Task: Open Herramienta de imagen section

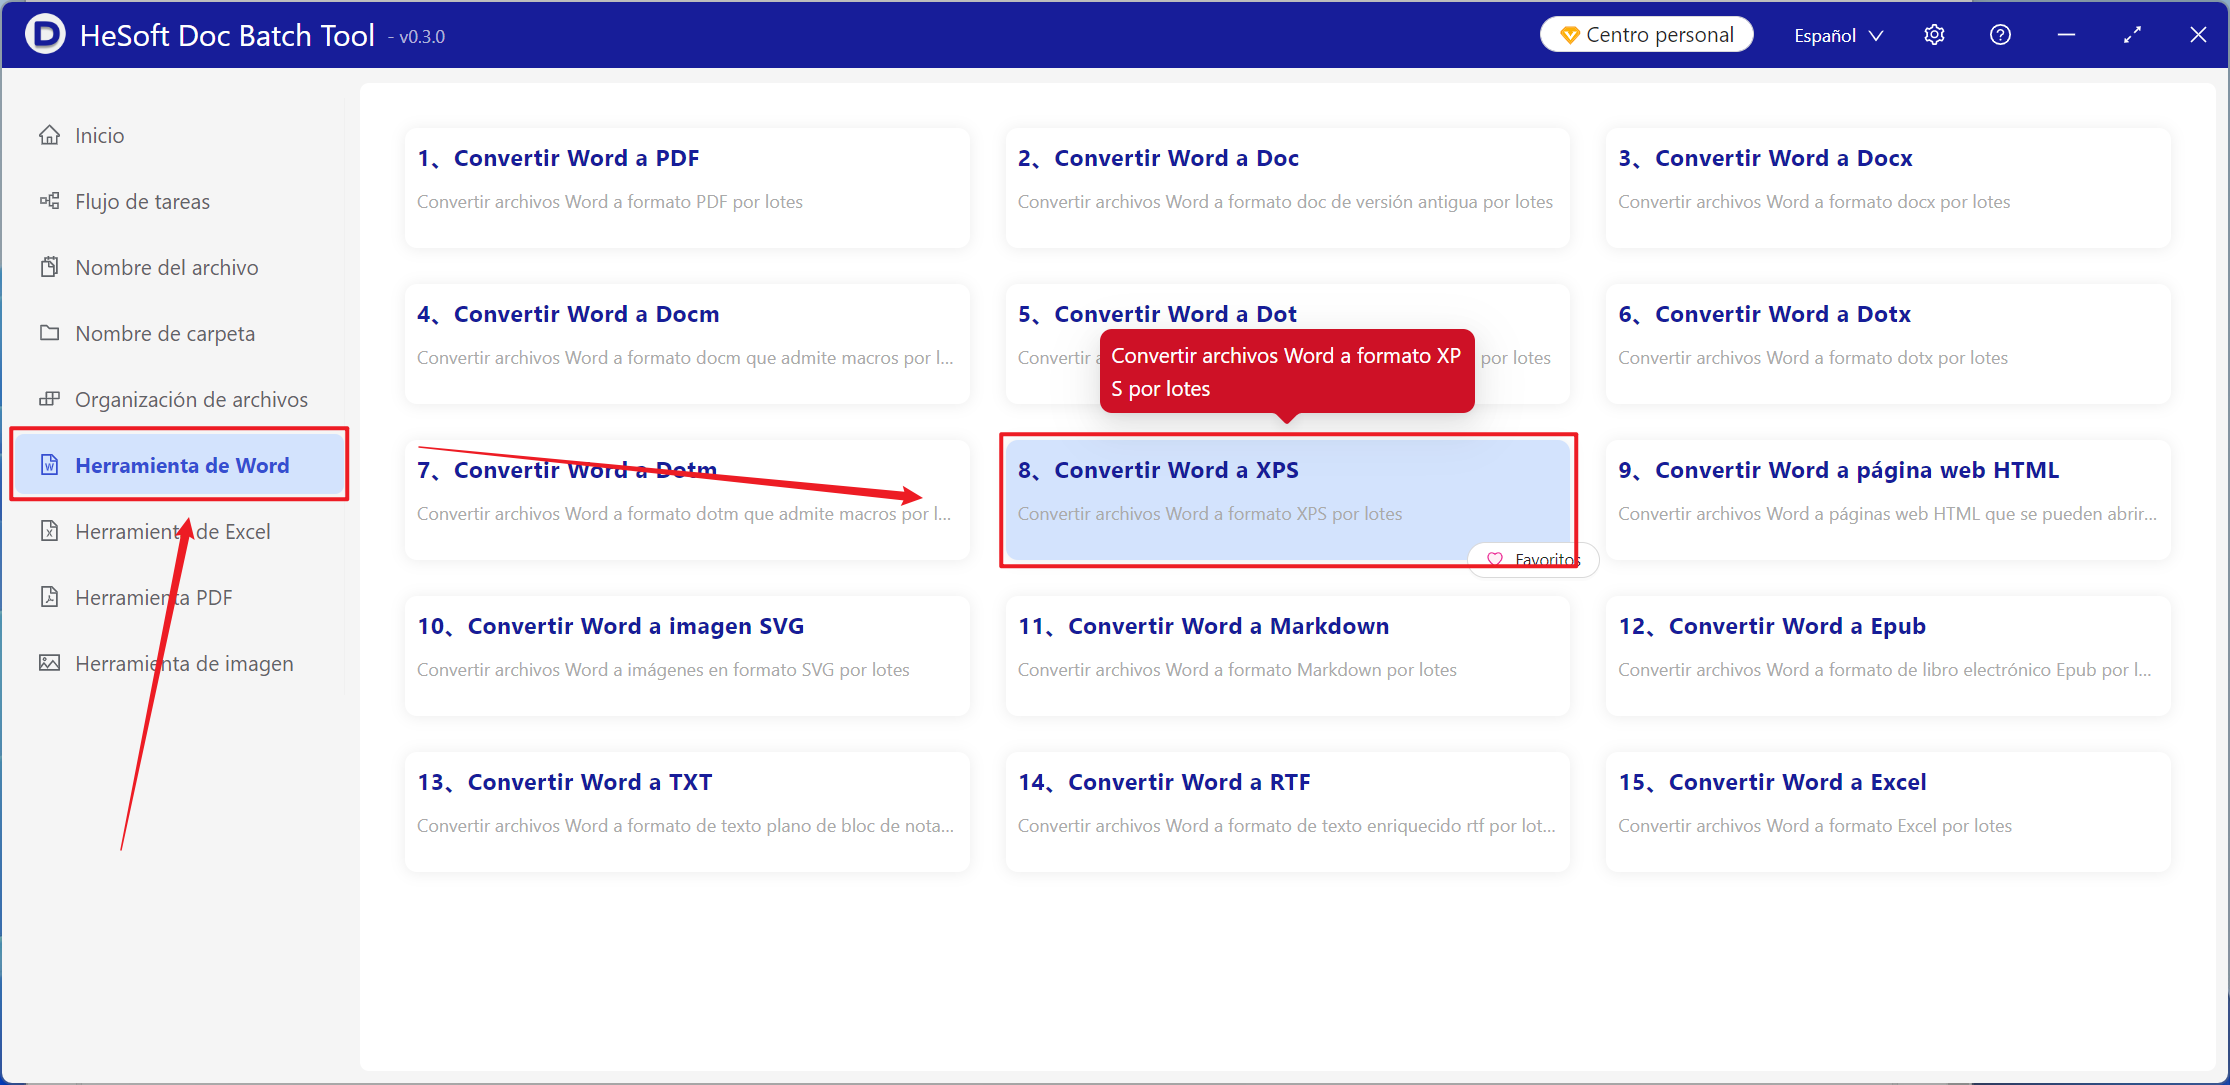Action: 179,663
